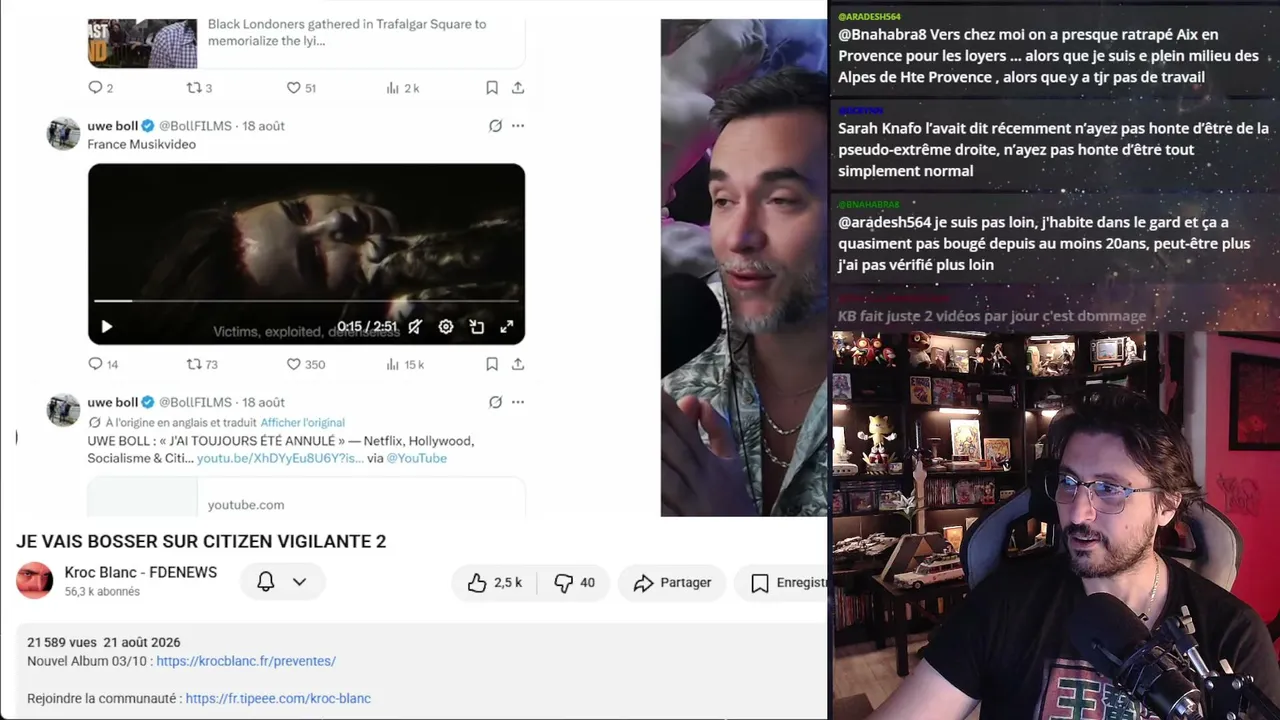Open the @YouTube mention link
The height and width of the screenshot is (720, 1280).
point(416,458)
